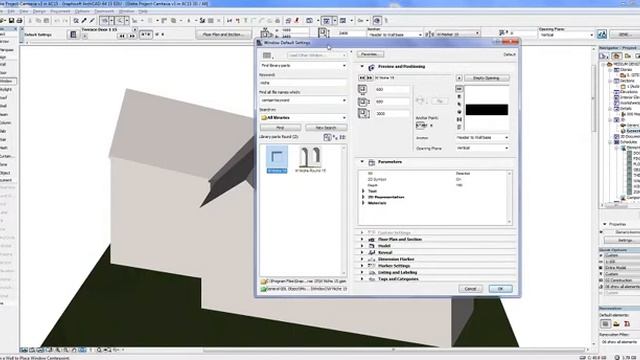Click the Save icon in main toolbar
640x360 pixels.
tap(11, 20)
